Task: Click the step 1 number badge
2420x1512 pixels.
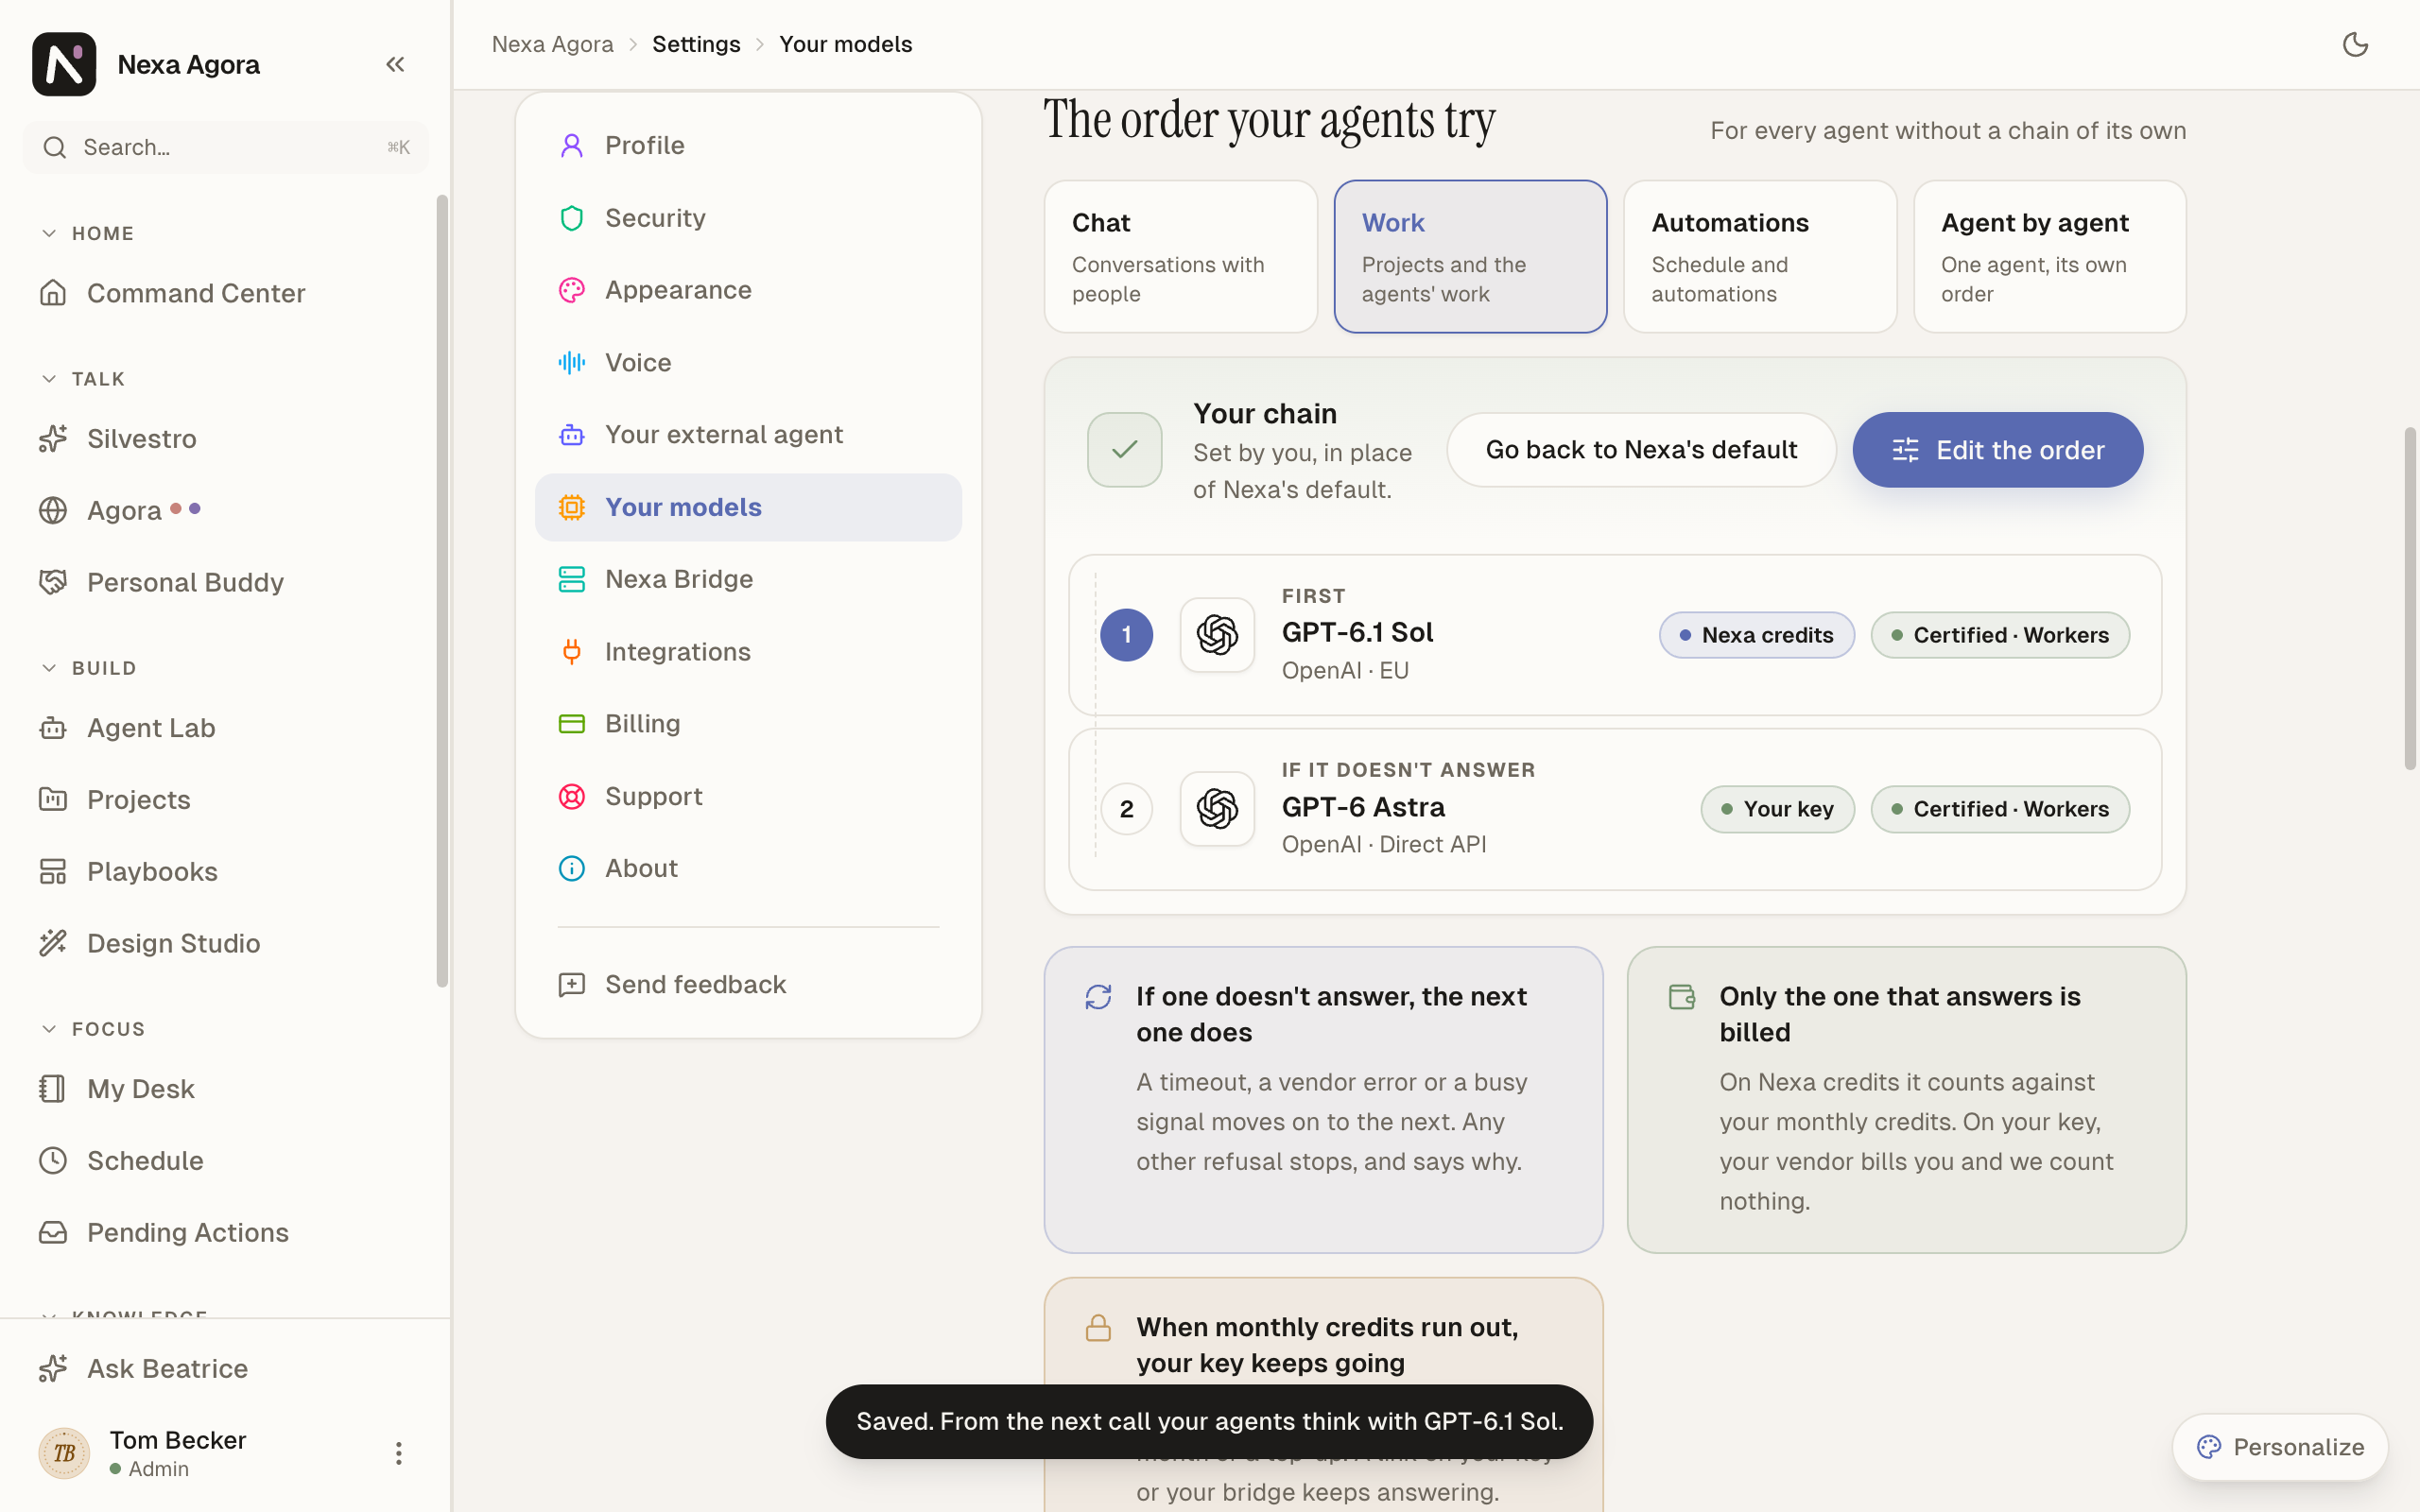Action: point(1126,635)
